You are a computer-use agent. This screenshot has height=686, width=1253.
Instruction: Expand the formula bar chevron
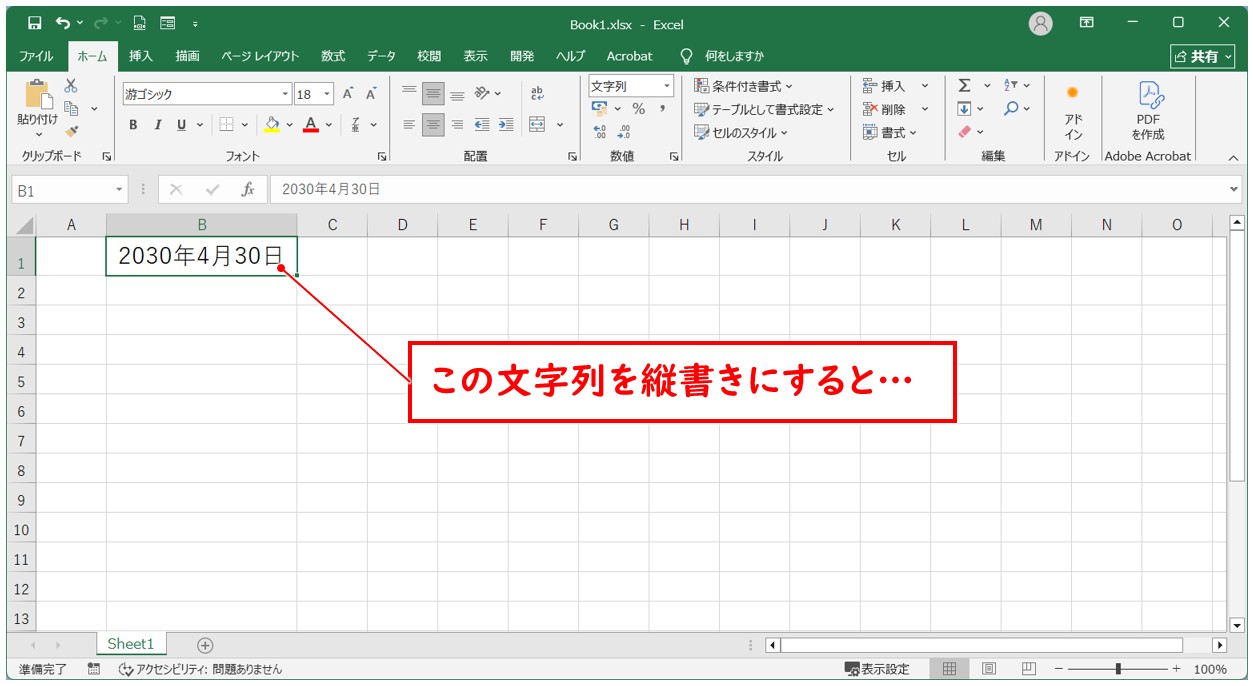[1233, 189]
